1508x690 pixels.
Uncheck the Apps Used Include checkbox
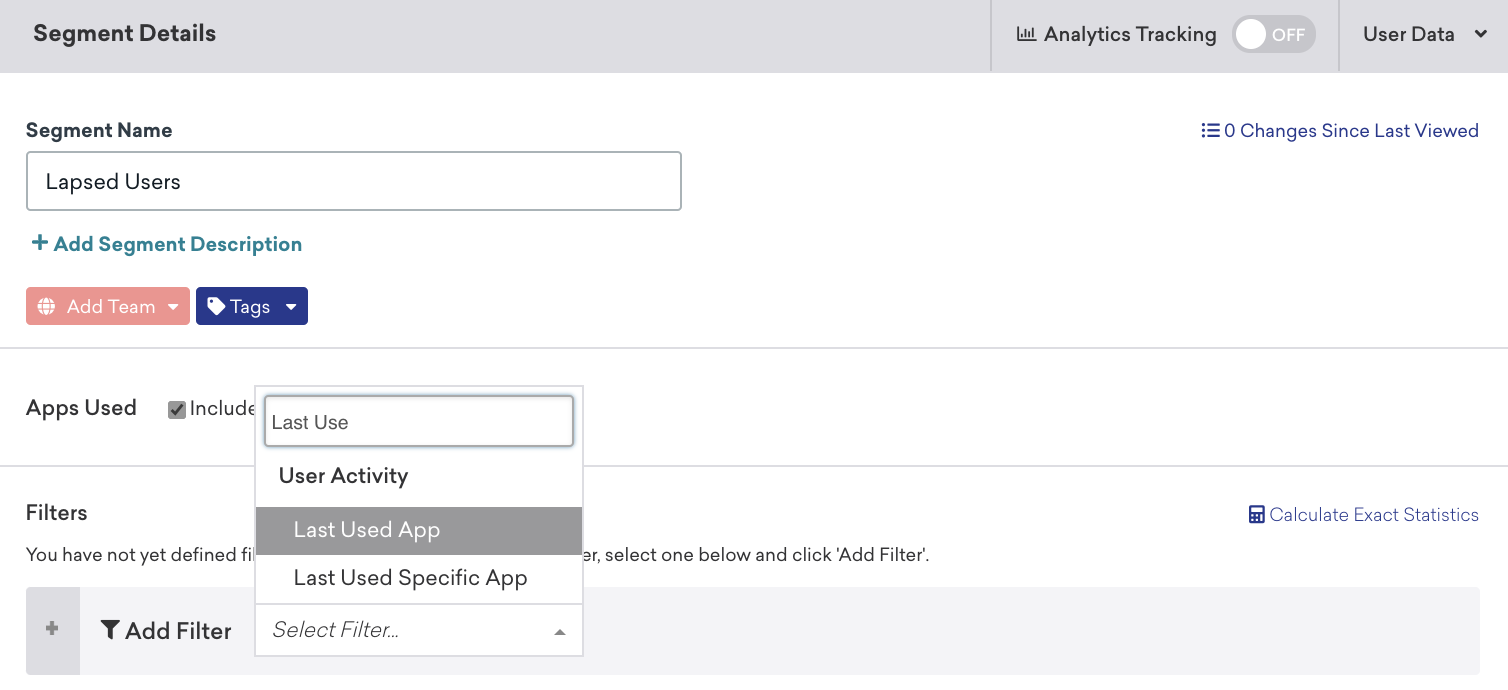(x=177, y=409)
